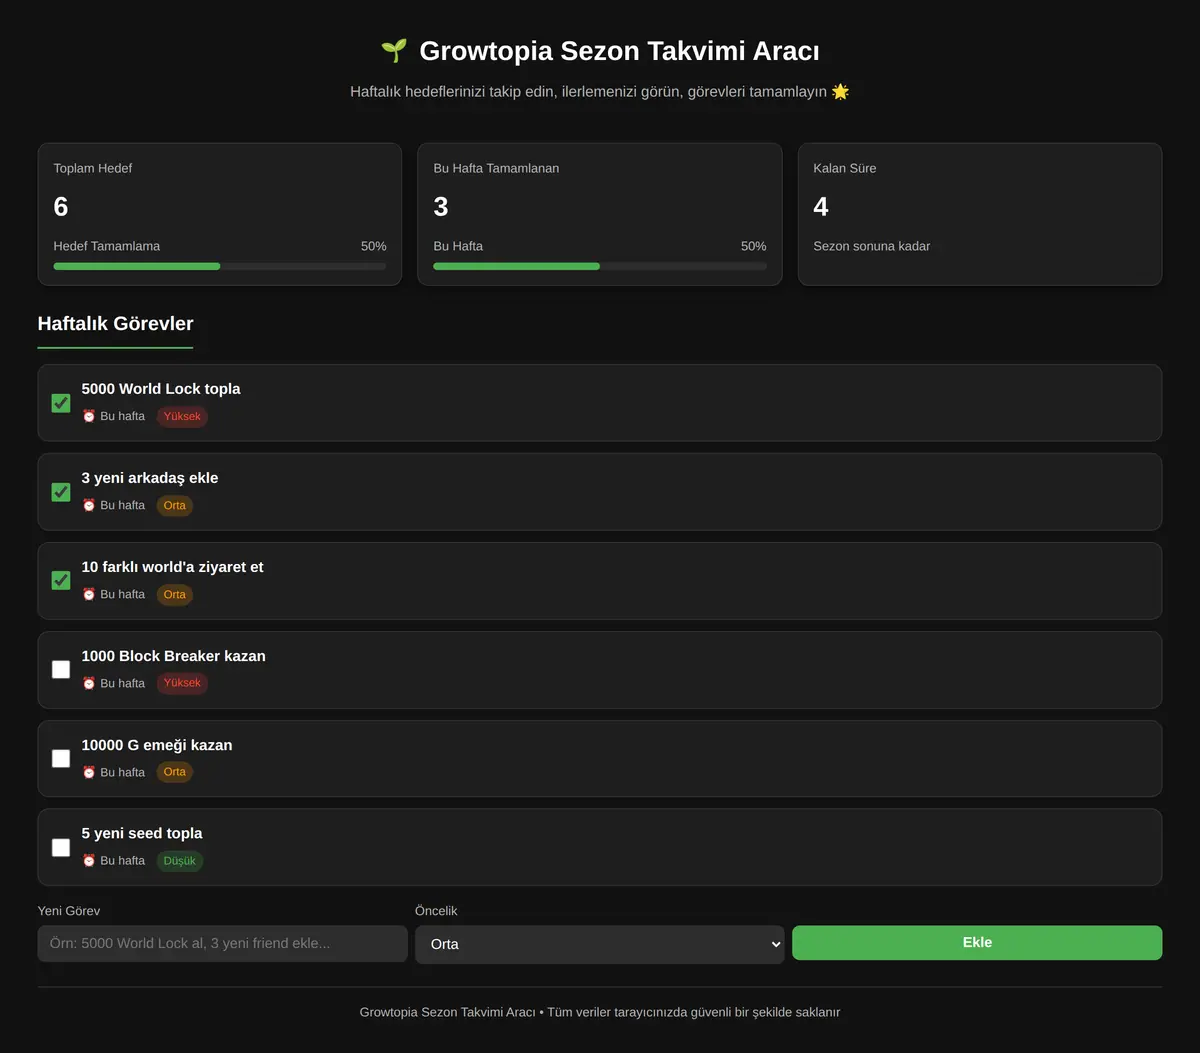This screenshot has height=1053, width=1200.
Task: Click the Toplam Hedef value 6
Action: coord(61,207)
